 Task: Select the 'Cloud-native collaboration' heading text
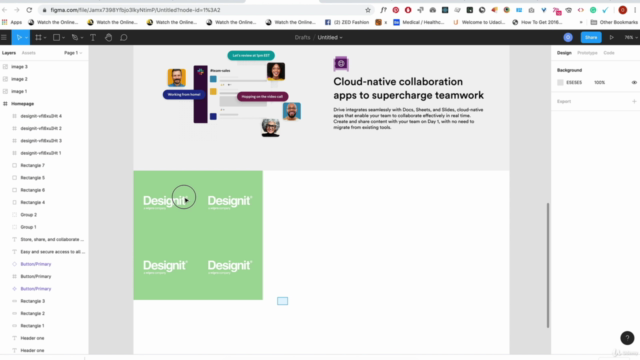click(x=398, y=82)
